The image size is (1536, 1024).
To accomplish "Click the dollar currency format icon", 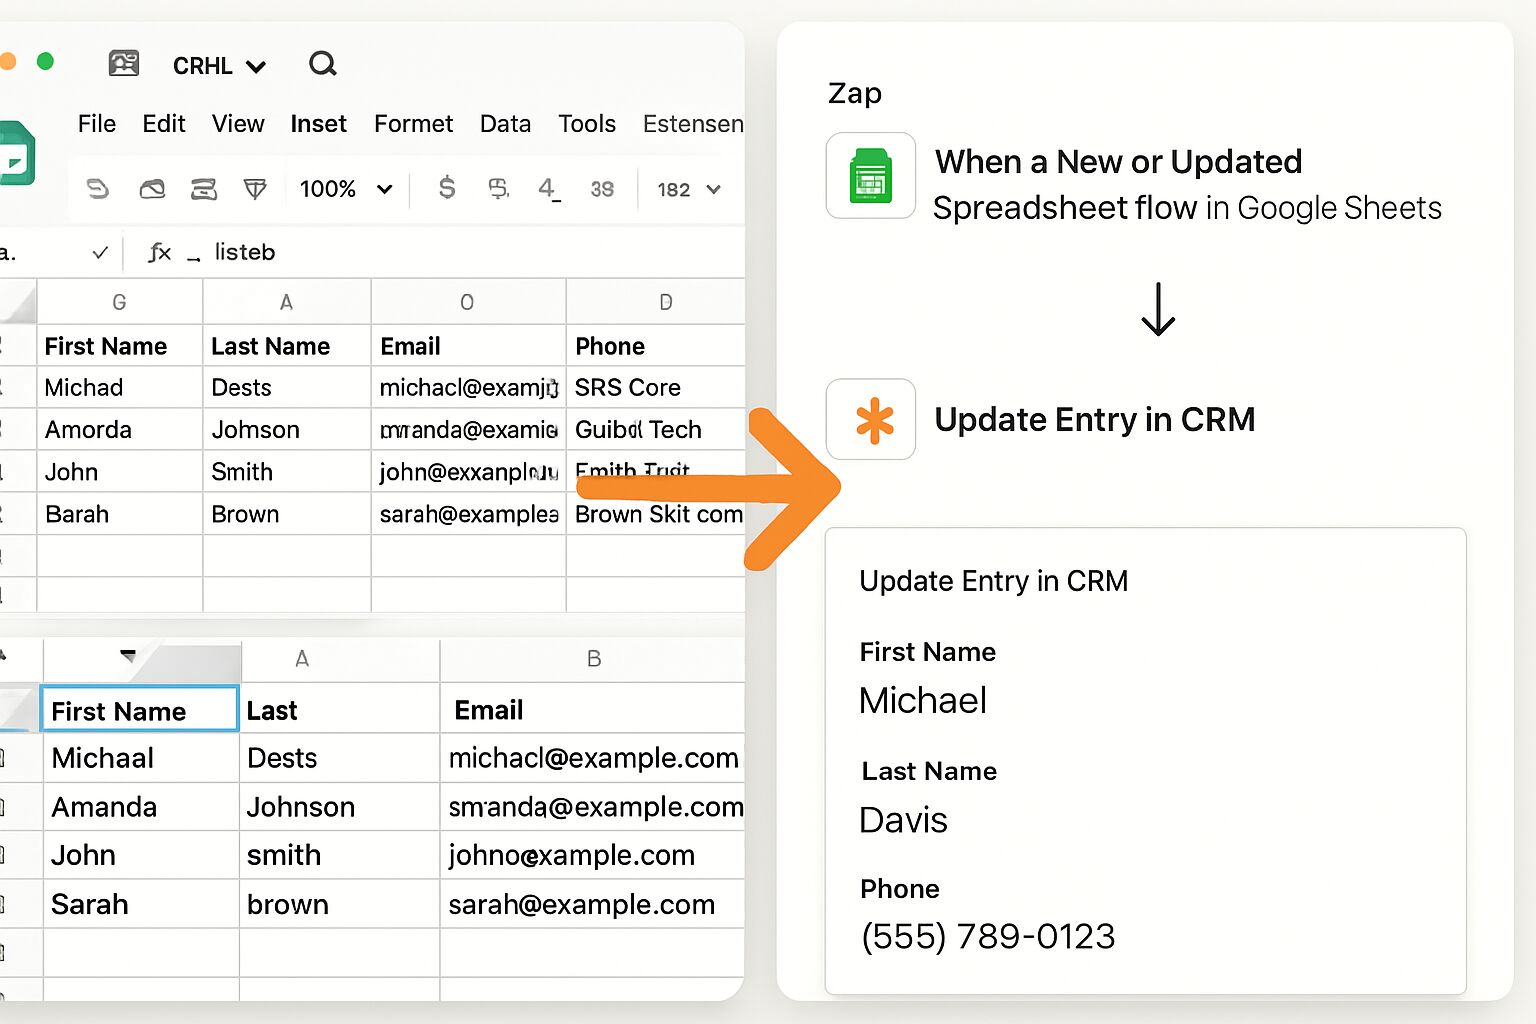I will coord(447,188).
